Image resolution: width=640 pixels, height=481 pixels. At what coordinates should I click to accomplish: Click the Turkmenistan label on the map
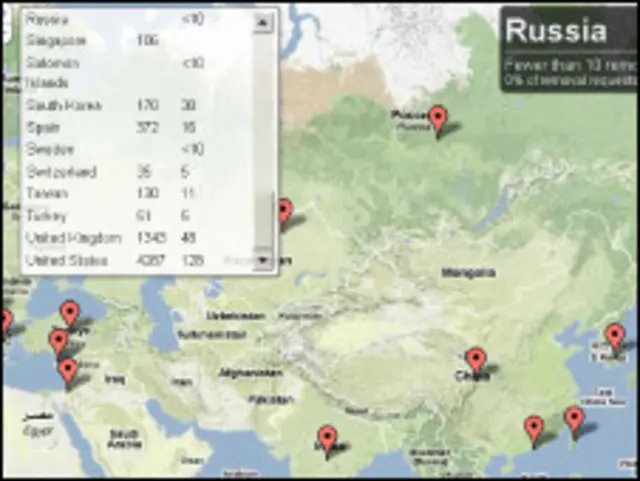pyautogui.click(x=212, y=335)
